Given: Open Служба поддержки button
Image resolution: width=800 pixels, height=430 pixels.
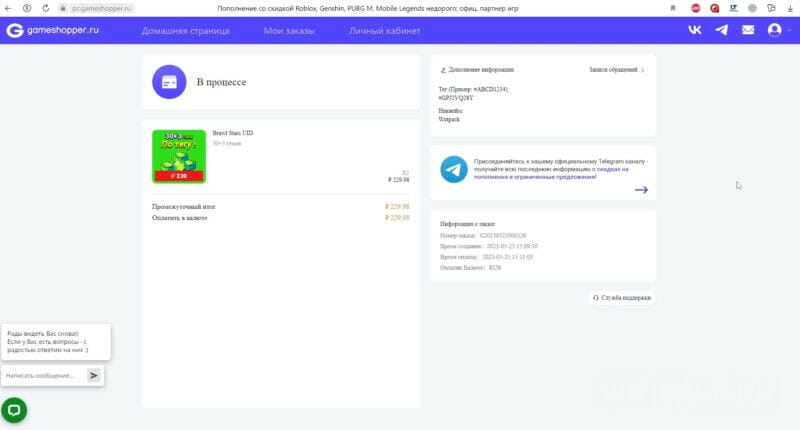Looking at the screenshot, I should coord(622,298).
